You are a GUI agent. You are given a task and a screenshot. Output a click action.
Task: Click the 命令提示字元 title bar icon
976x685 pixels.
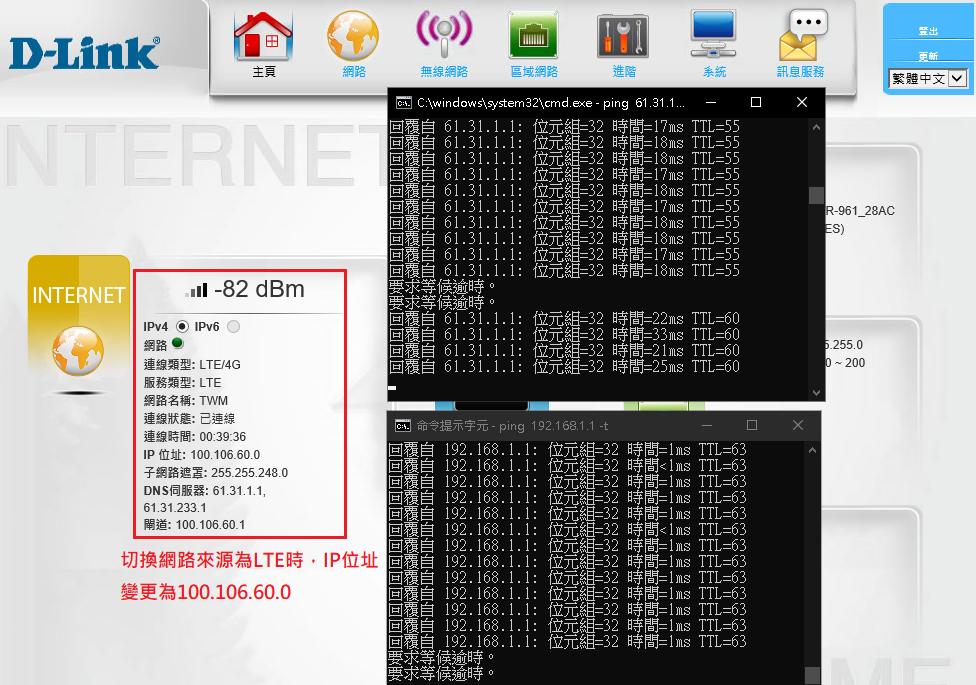[402, 425]
